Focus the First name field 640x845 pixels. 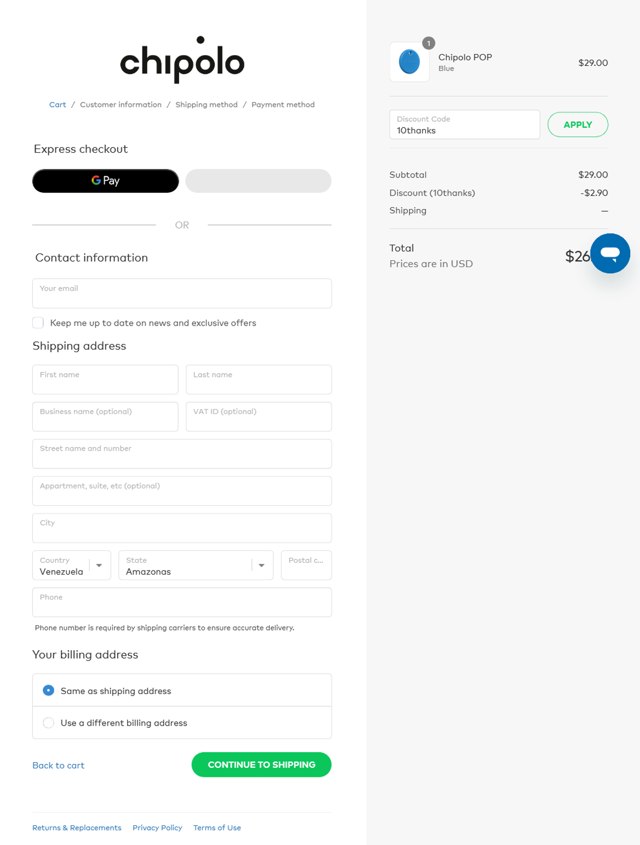(106, 379)
